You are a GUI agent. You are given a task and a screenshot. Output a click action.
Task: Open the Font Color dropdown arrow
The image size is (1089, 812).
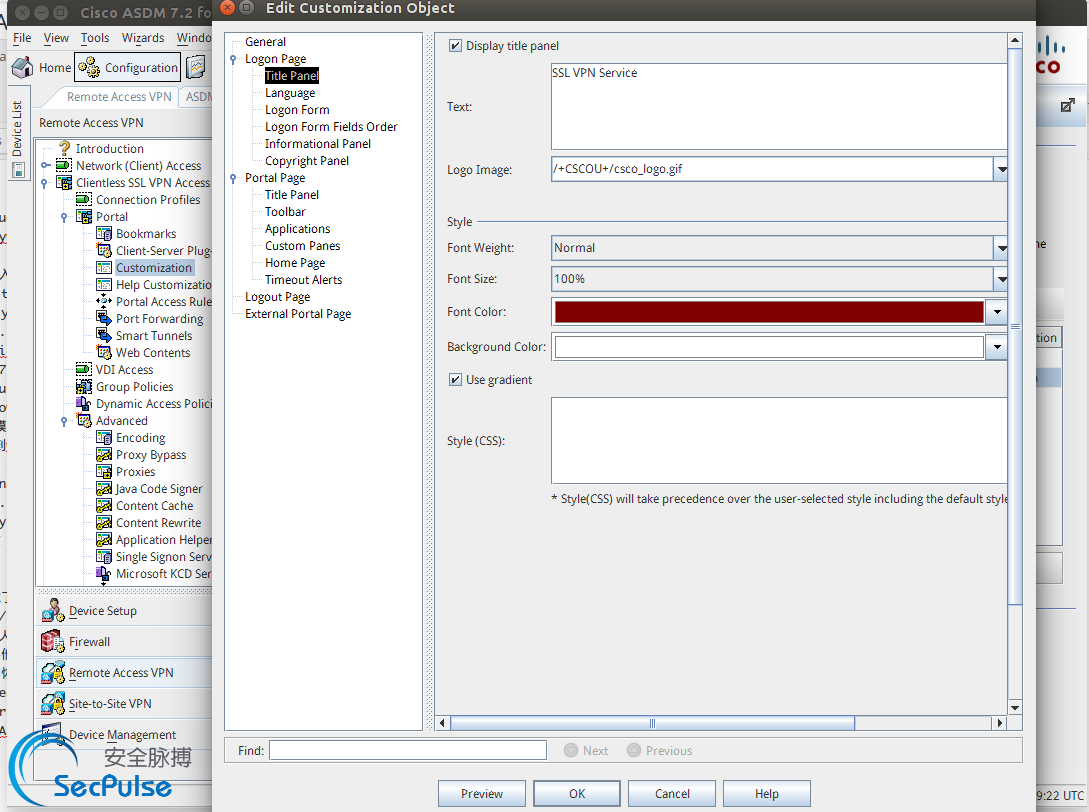(997, 312)
